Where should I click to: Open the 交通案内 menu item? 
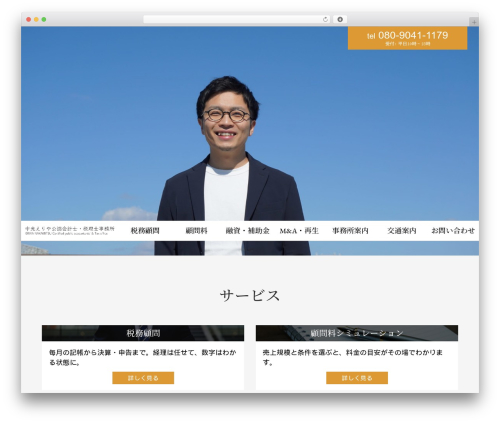pyautogui.click(x=402, y=231)
